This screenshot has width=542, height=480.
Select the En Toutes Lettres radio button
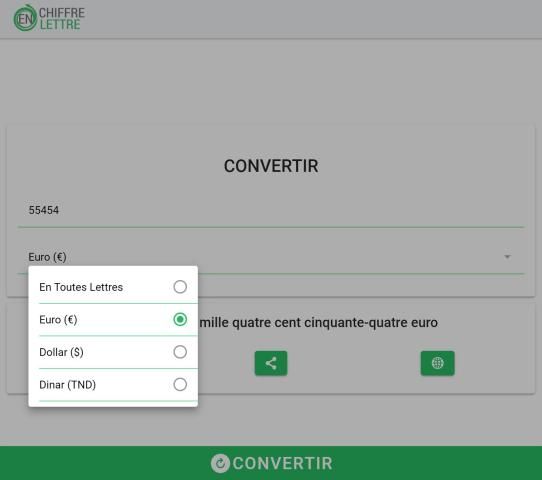180,287
